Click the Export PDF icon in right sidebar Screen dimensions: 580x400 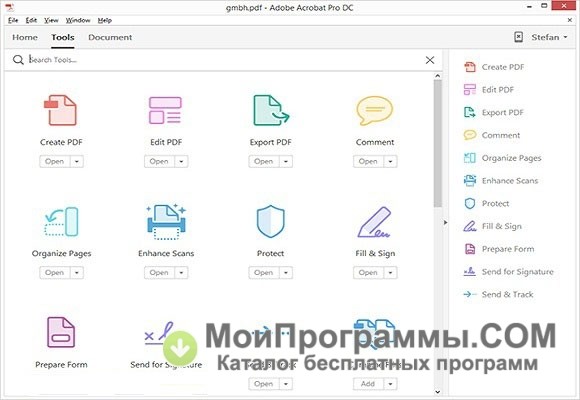tap(470, 112)
